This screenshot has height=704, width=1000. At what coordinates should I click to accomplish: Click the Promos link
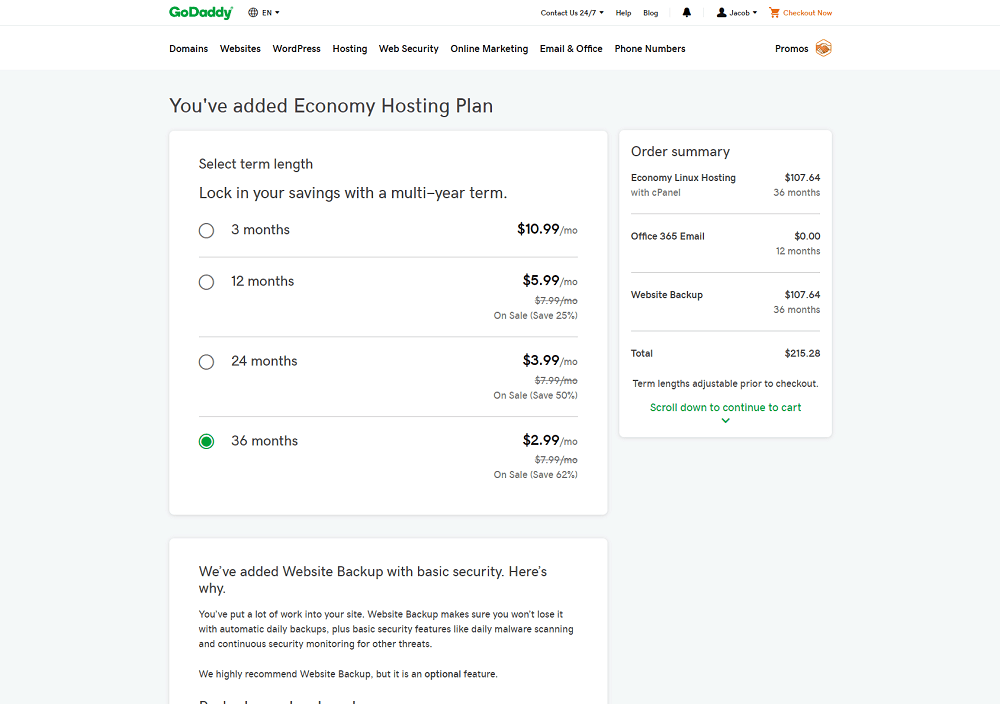791,48
